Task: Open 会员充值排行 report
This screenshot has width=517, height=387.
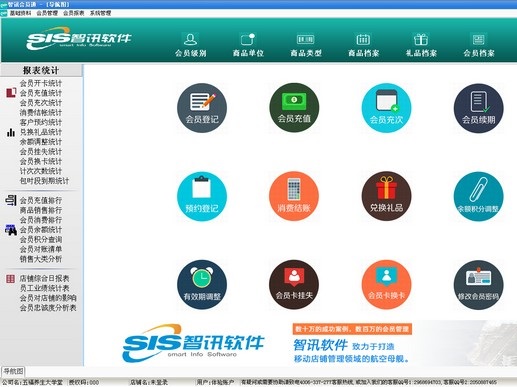Action: coord(41,200)
